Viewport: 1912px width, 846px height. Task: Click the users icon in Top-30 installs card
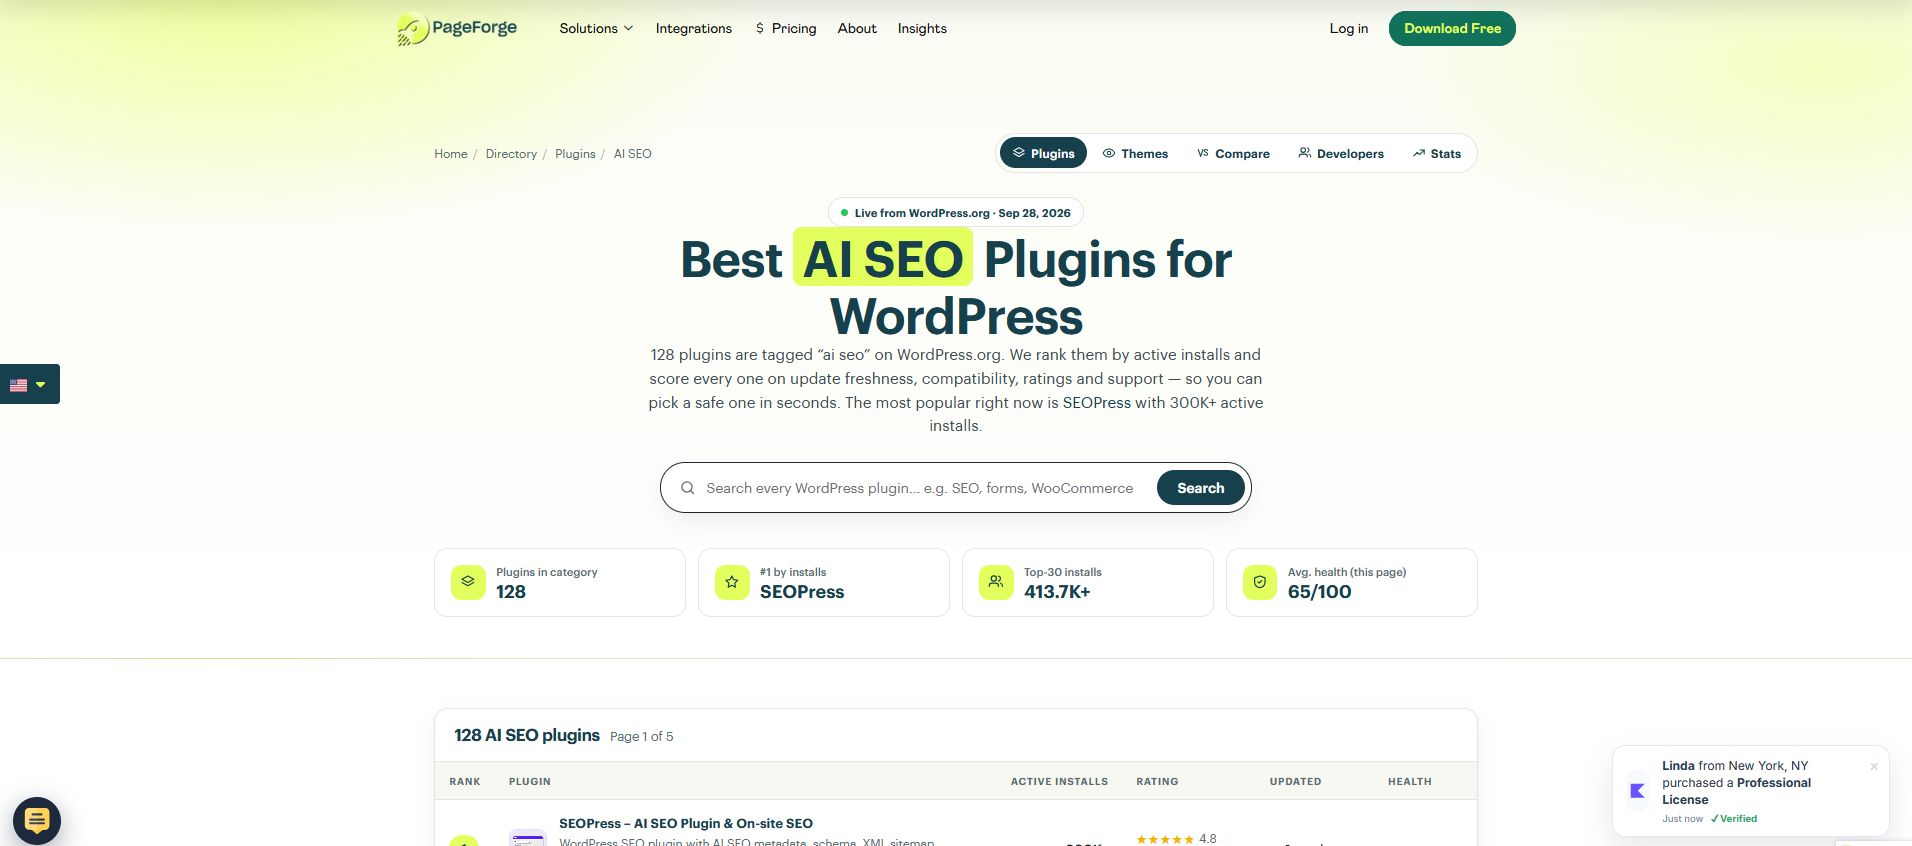click(x=996, y=582)
